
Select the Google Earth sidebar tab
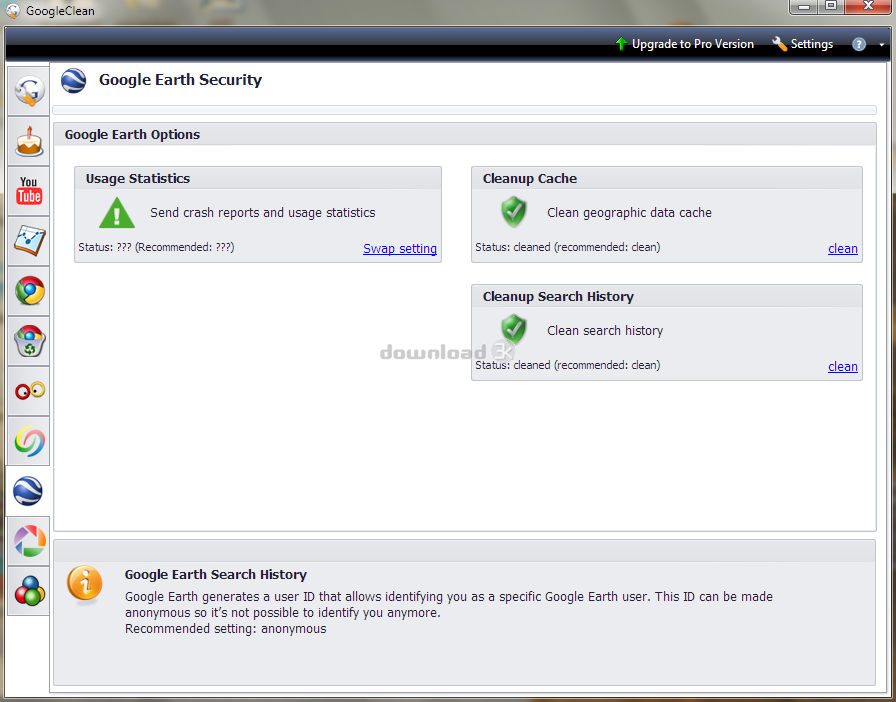coord(29,491)
